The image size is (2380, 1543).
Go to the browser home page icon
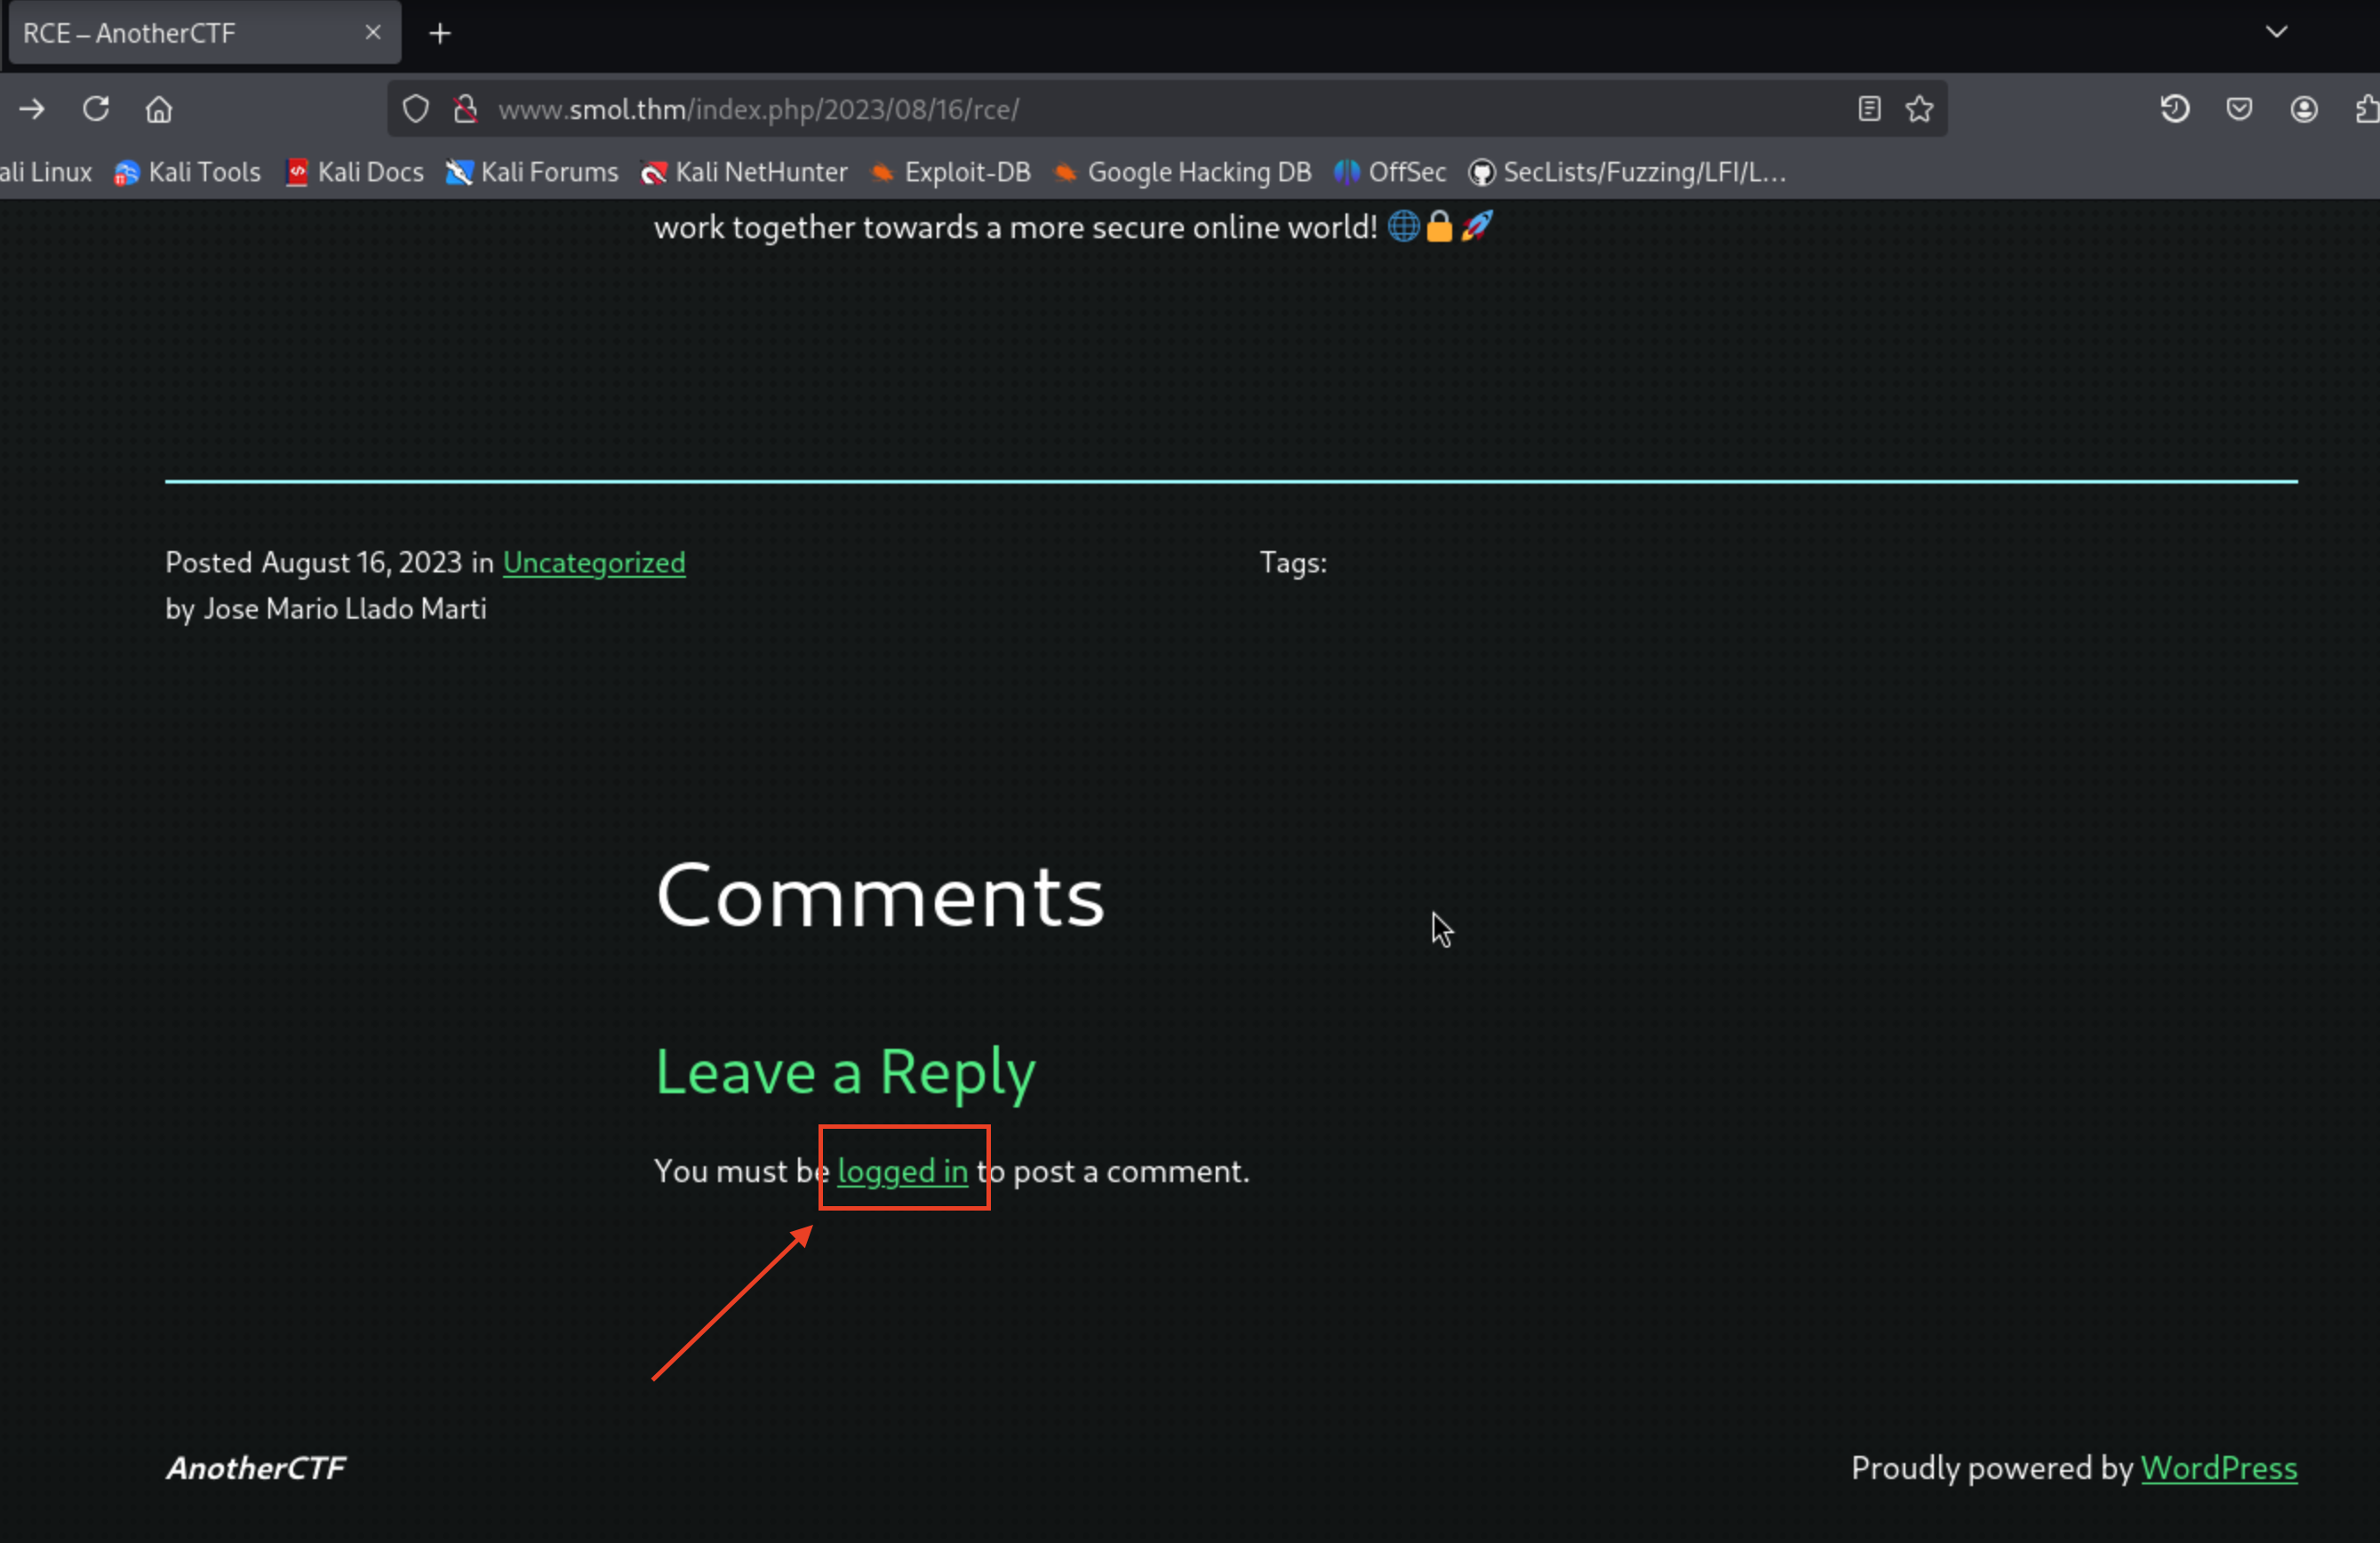(x=159, y=109)
